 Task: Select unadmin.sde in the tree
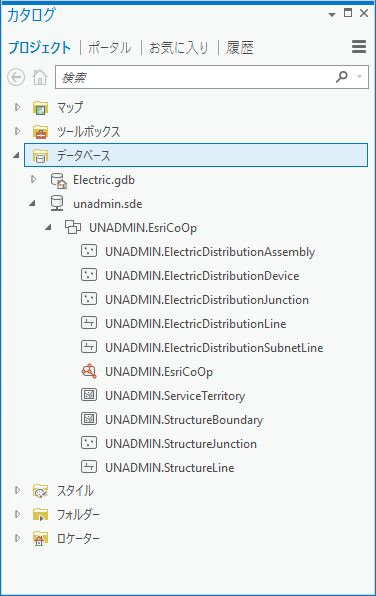pyautogui.click(x=108, y=204)
